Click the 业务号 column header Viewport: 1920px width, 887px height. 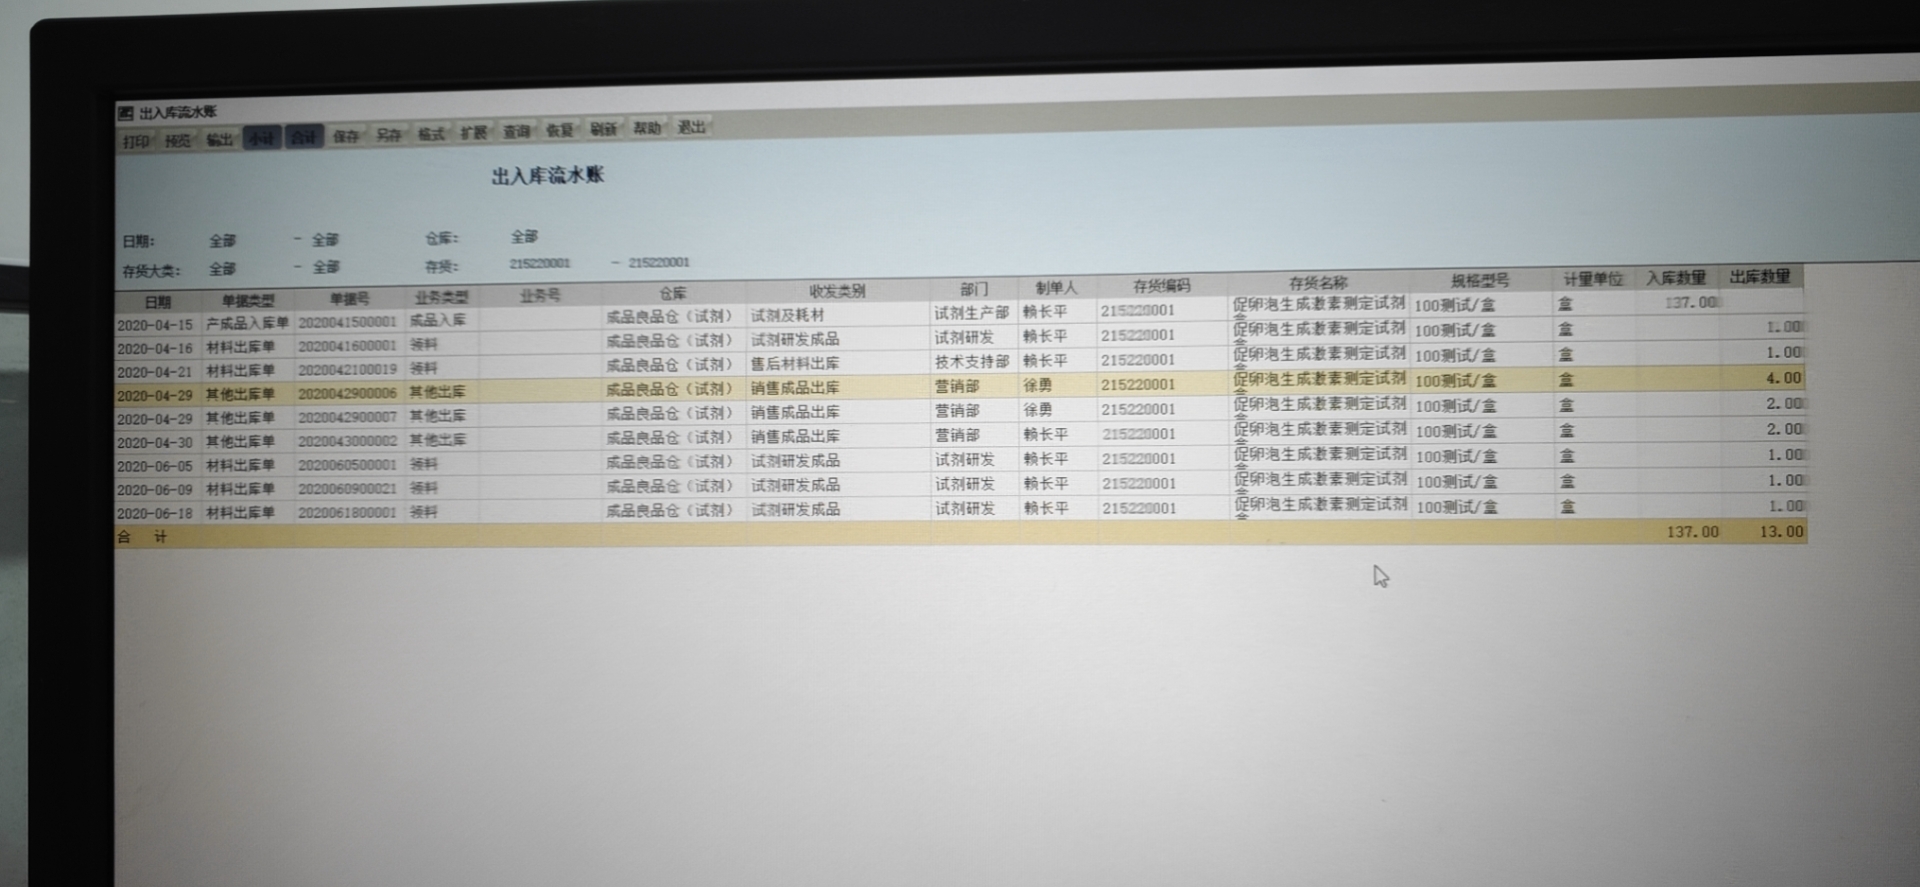[x=541, y=295]
